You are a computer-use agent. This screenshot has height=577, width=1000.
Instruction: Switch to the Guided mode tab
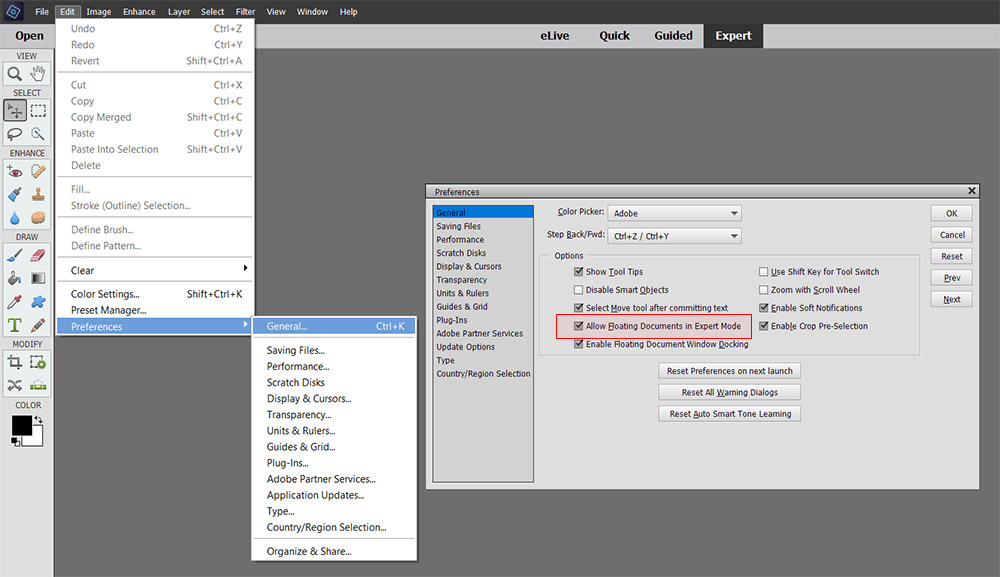point(673,36)
